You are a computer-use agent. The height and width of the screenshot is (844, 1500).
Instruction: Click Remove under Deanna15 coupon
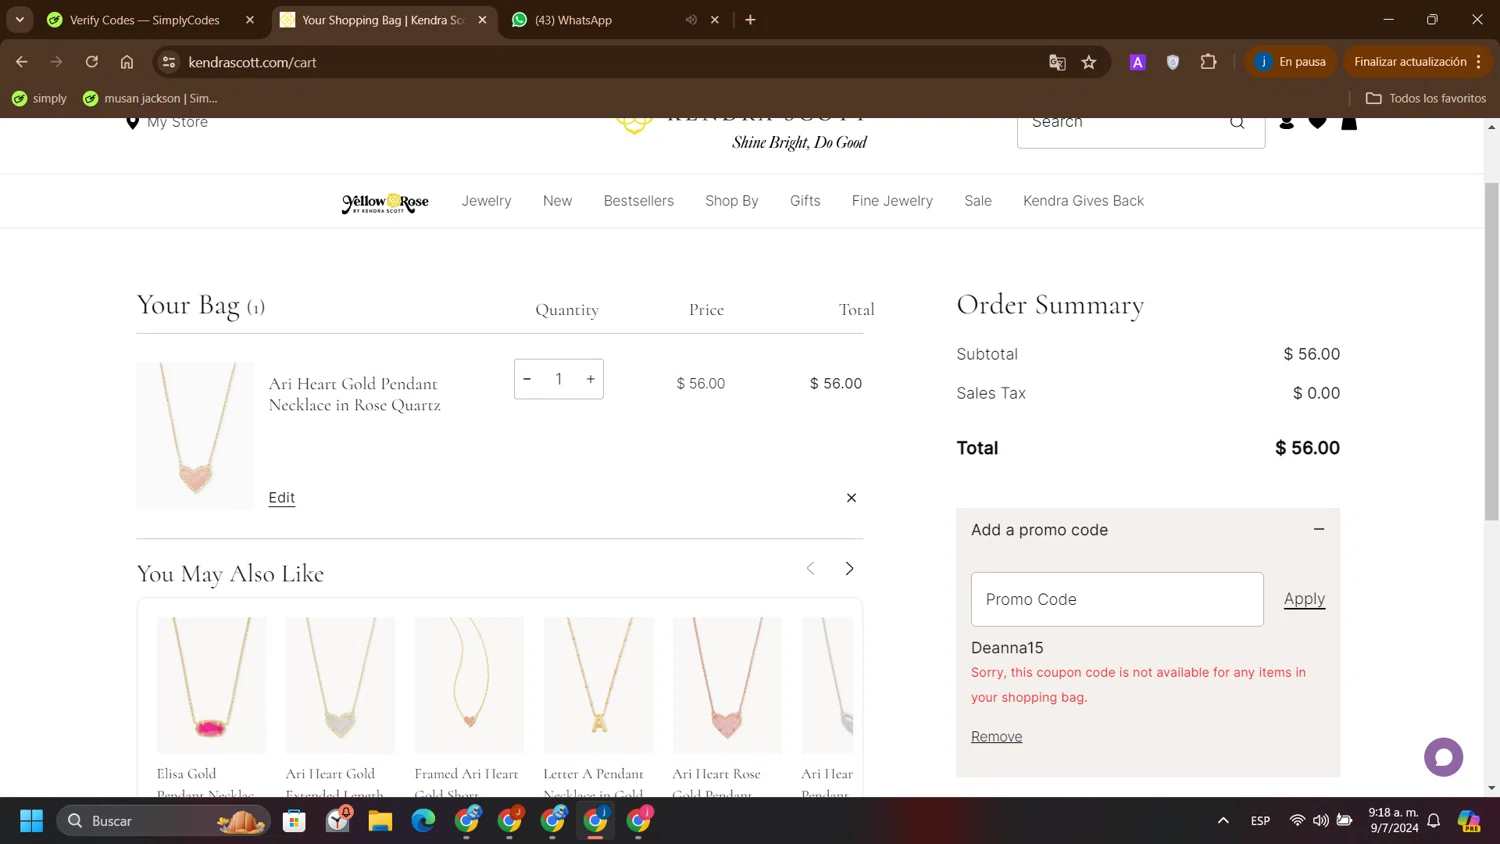coord(996,736)
